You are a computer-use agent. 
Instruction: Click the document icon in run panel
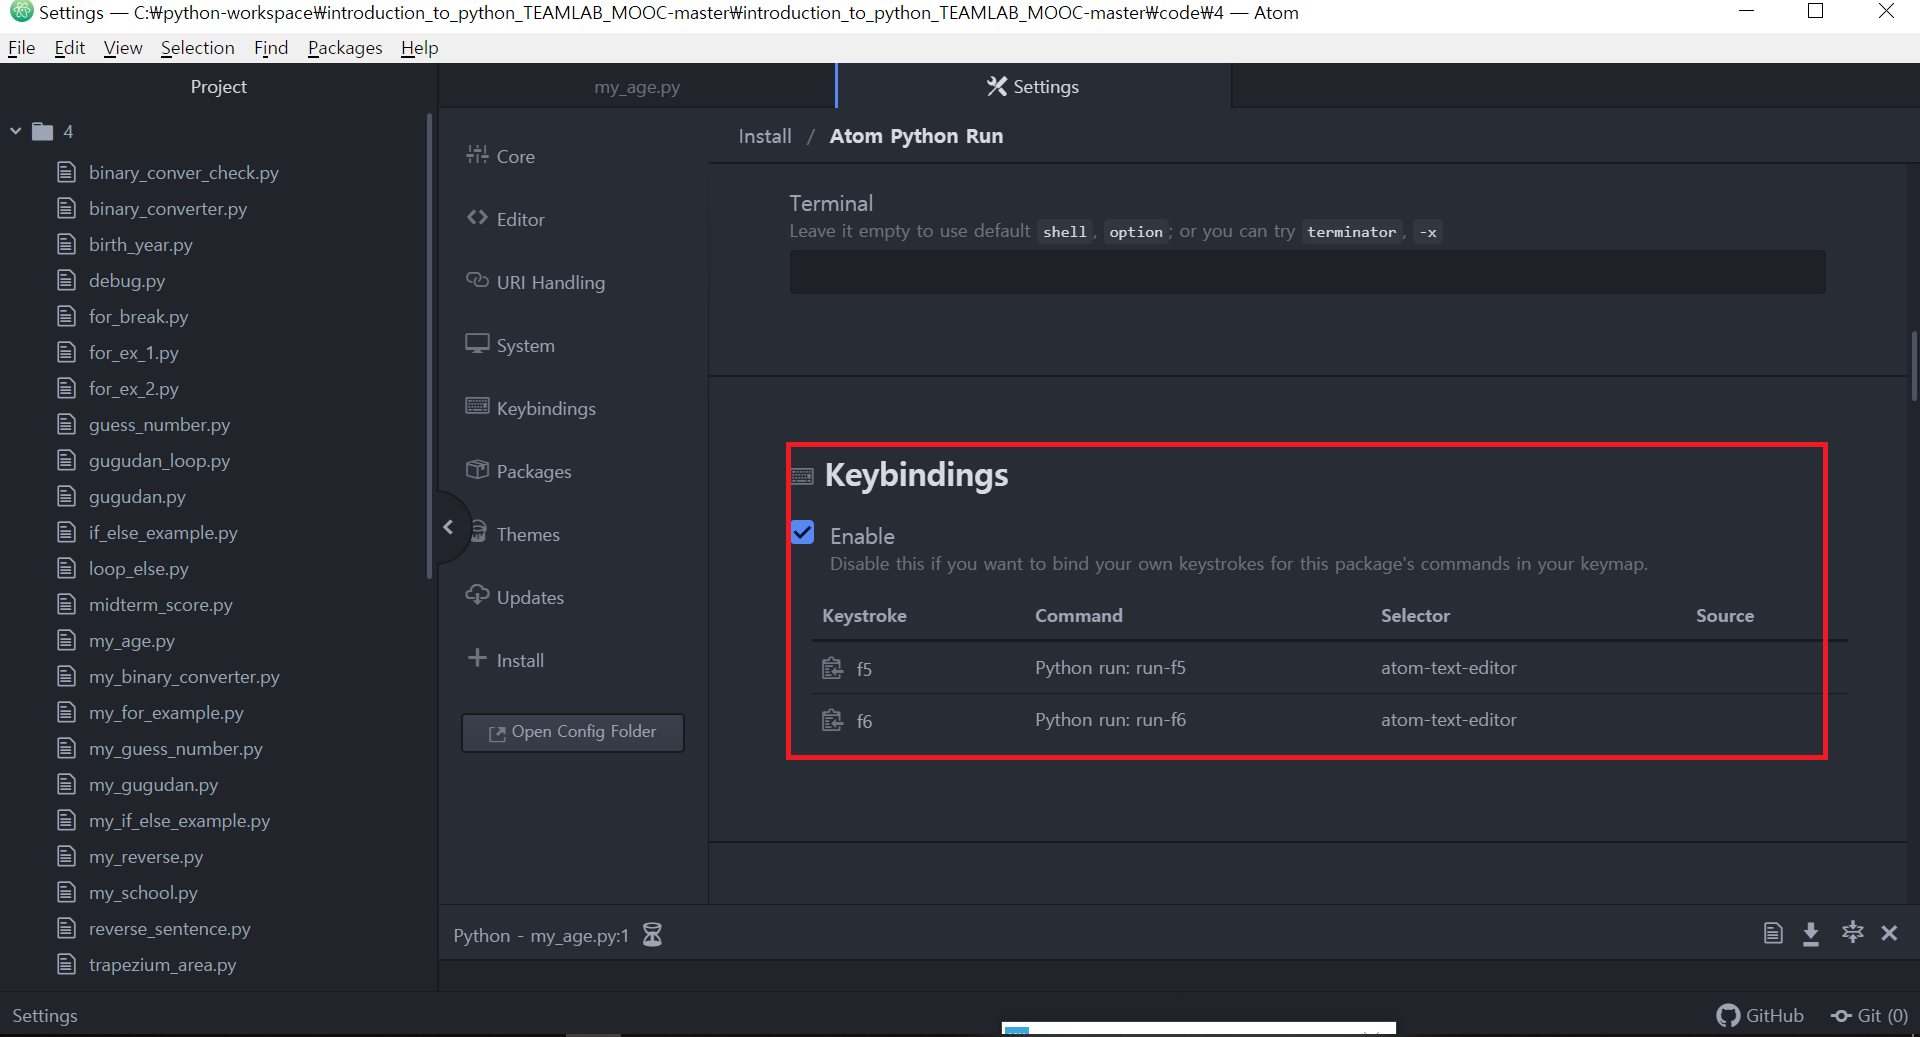[1773, 933]
